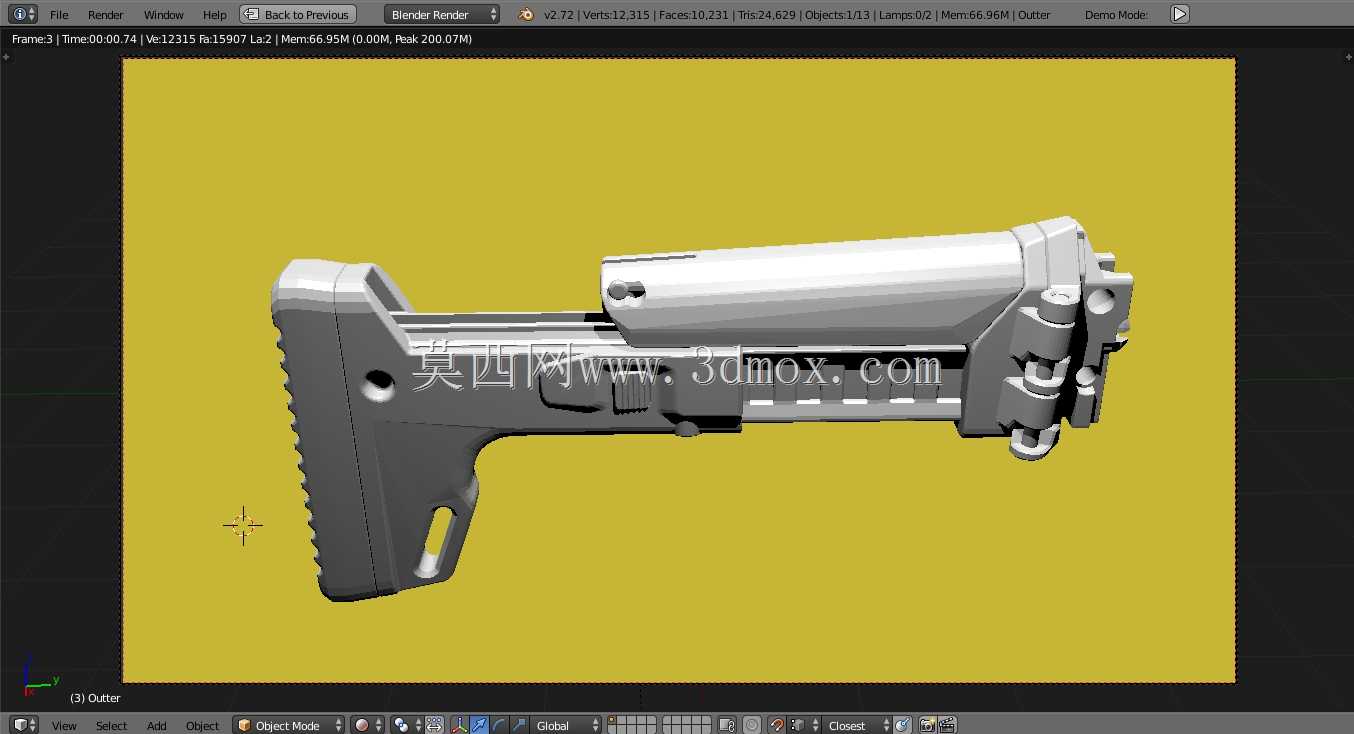This screenshot has height=734, width=1354.
Task: Select the rotate manipulator arc icon
Action: point(499,725)
